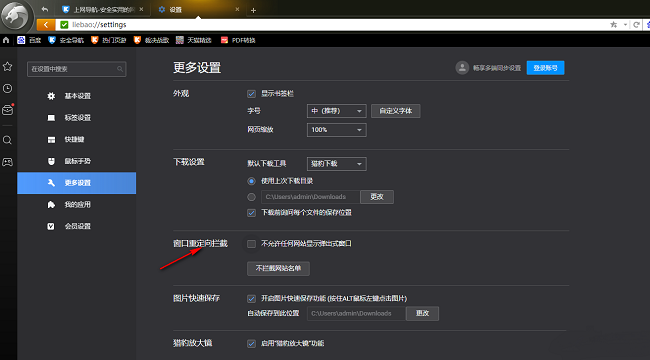Click the refresh icon in address bar

[636, 25]
